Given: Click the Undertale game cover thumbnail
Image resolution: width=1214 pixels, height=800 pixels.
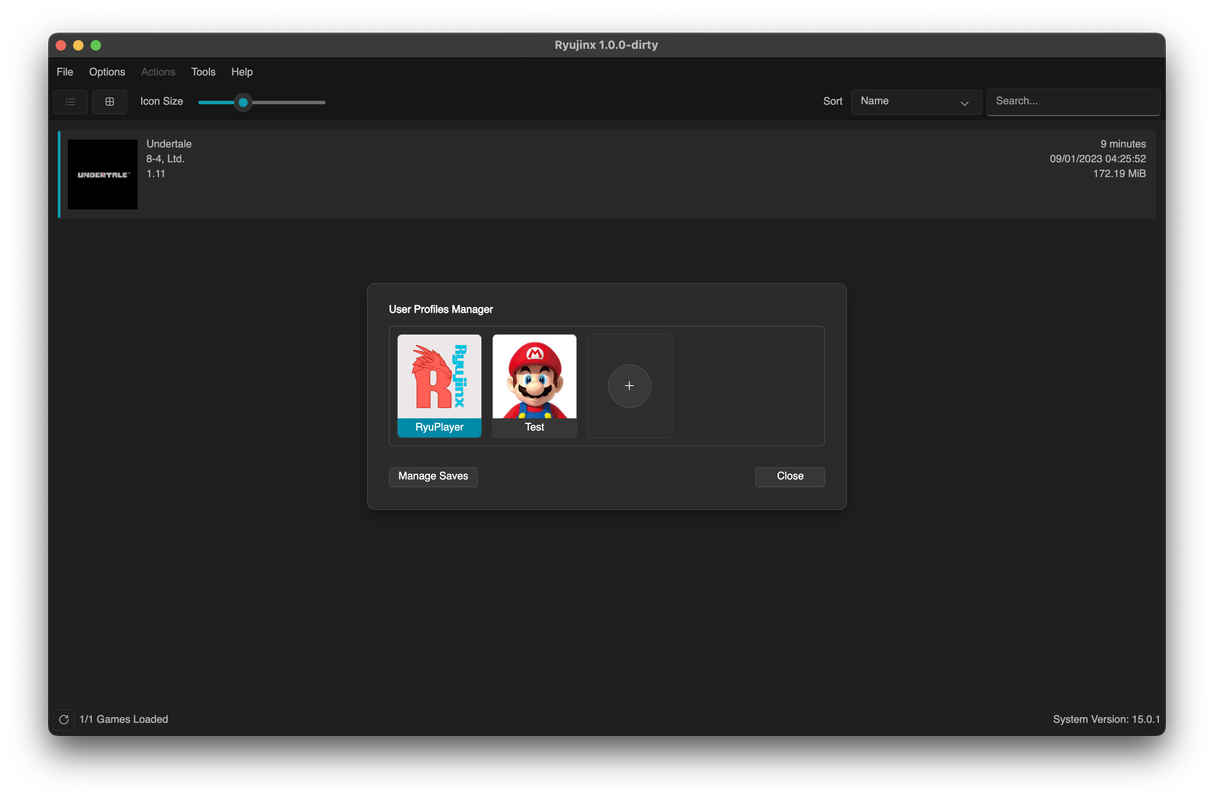Looking at the screenshot, I should 103,174.
